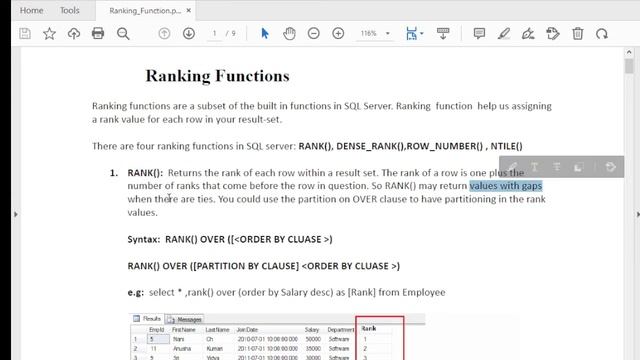Click the vertical scrollbar thumb
The image size is (640, 360).
(x=629, y=66)
